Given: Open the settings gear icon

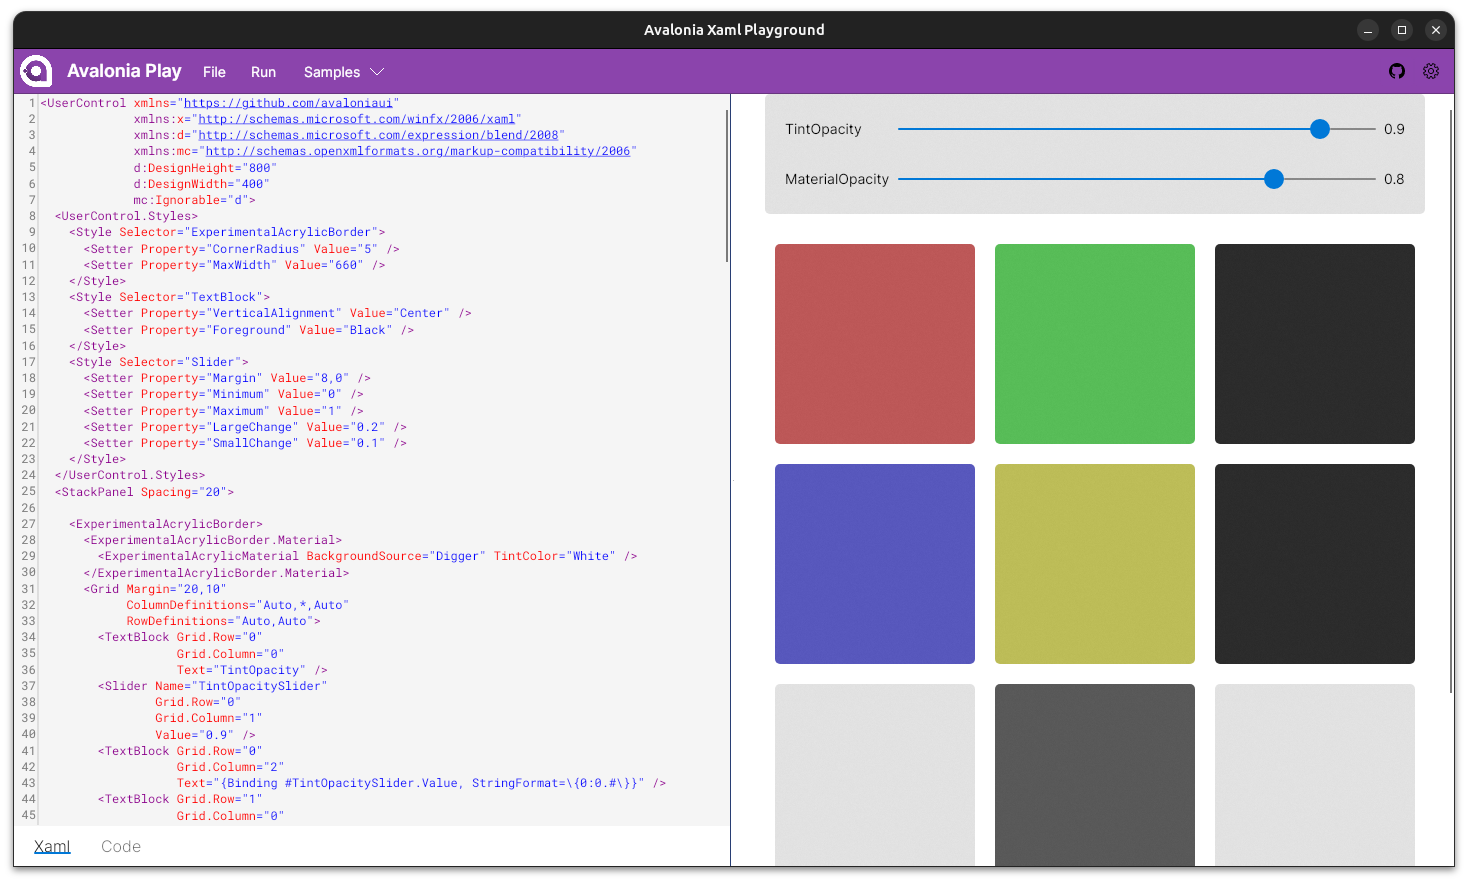Looking at the screenshot, I should click(x=1431, y=71).
